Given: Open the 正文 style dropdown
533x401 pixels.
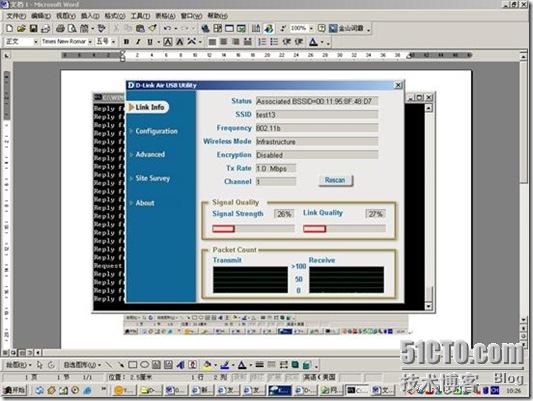Looking at the screenshot, I should coord(36,42).
